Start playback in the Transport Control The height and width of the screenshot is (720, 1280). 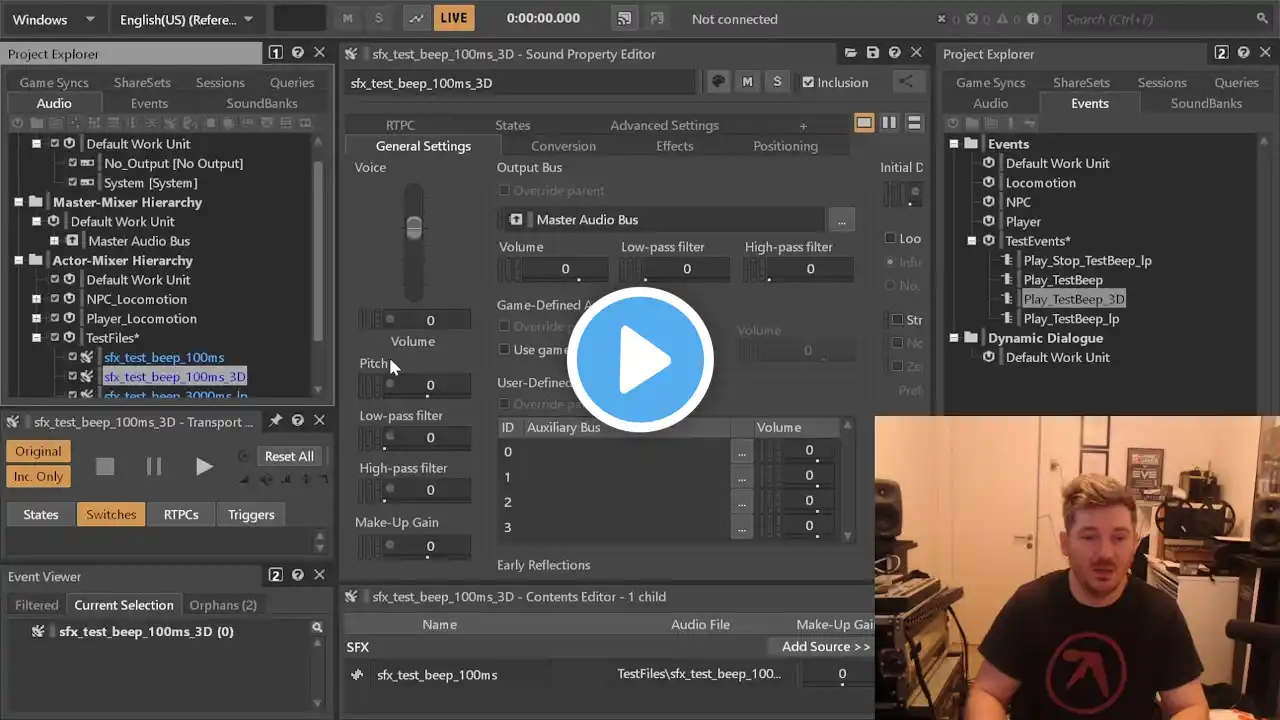pyautogui.click(x=204, y=466)
